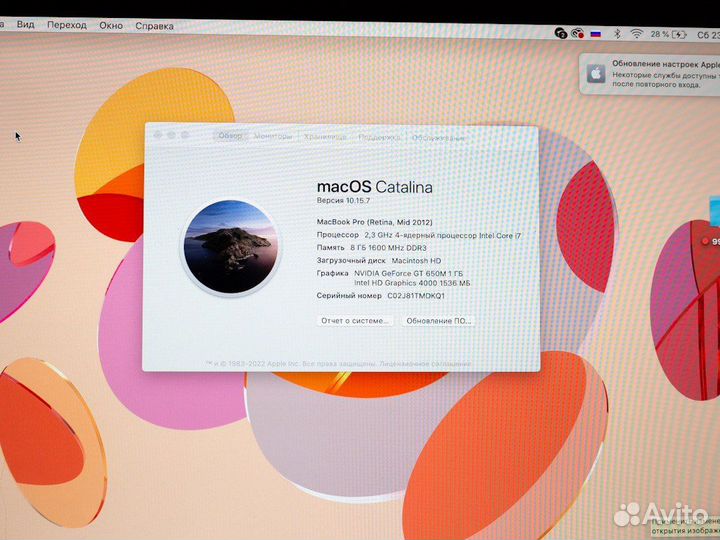
Task: Click the Версия 10.15.7 text
Action: click(x=343, y=201)
